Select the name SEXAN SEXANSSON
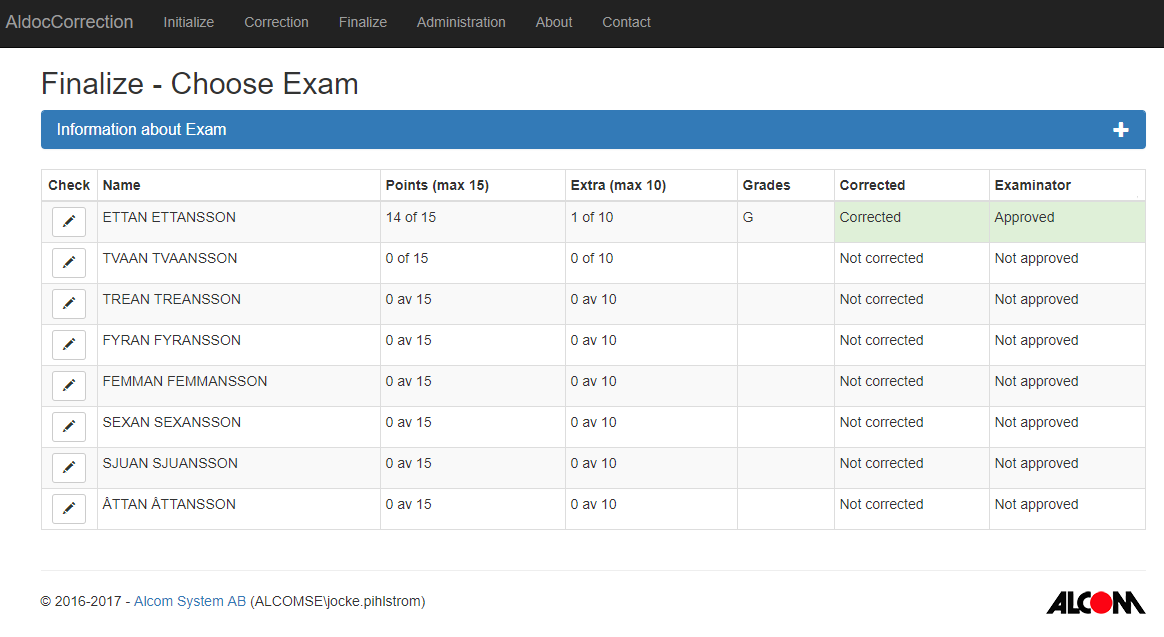This screenshot has width=1164, height=637. [171, 422]
